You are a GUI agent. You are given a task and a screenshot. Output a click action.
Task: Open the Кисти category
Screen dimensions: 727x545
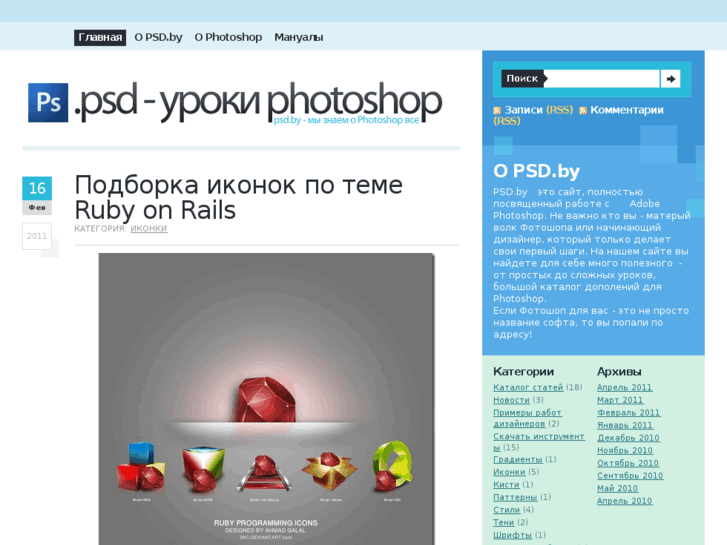pyautogui.click(x=506, y=484)
